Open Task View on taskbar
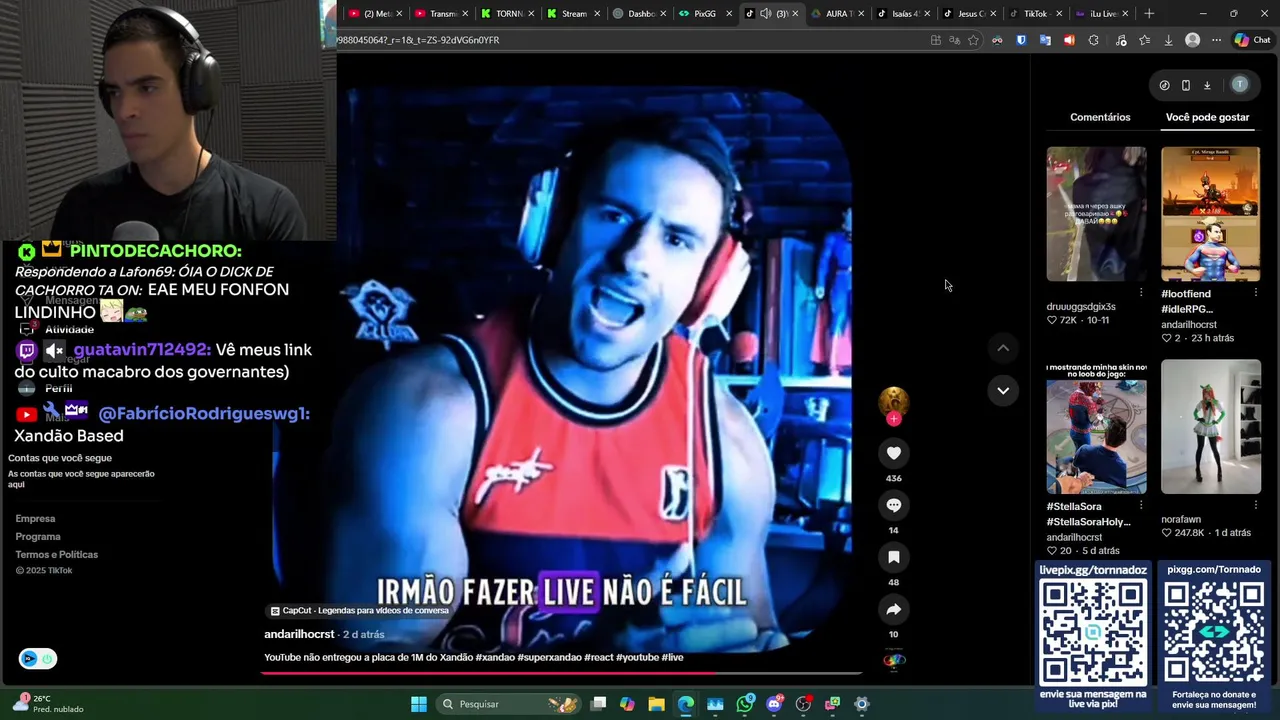 coord(598,704)
